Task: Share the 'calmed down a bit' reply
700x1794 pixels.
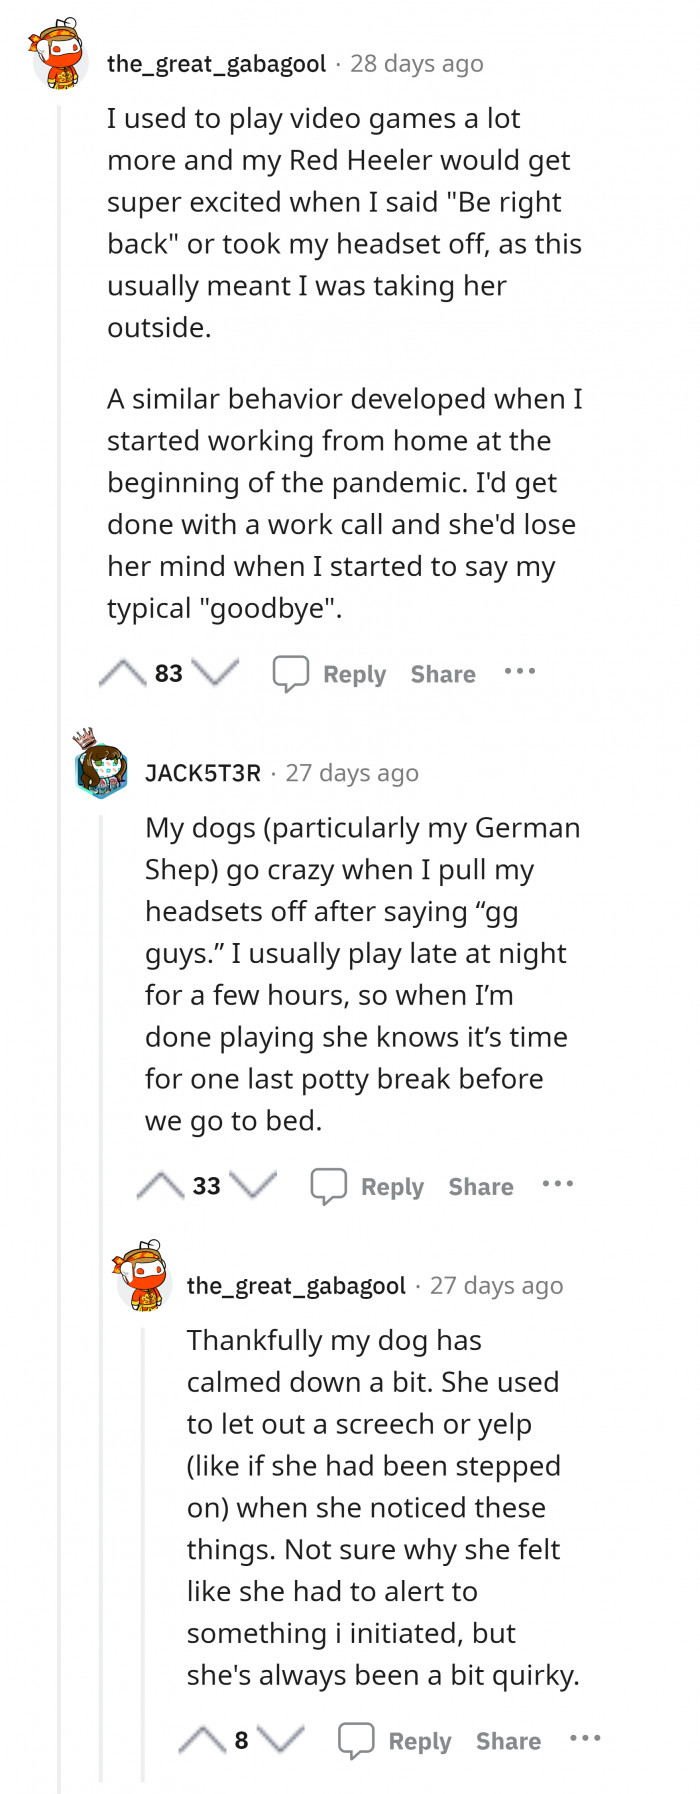Action: click(x=508, y=1741)
